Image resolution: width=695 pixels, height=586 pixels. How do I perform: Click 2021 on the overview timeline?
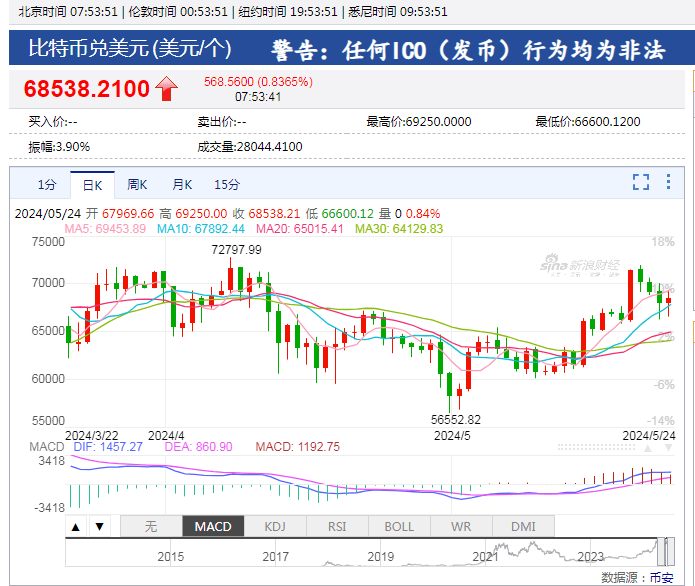coord(486,557)
